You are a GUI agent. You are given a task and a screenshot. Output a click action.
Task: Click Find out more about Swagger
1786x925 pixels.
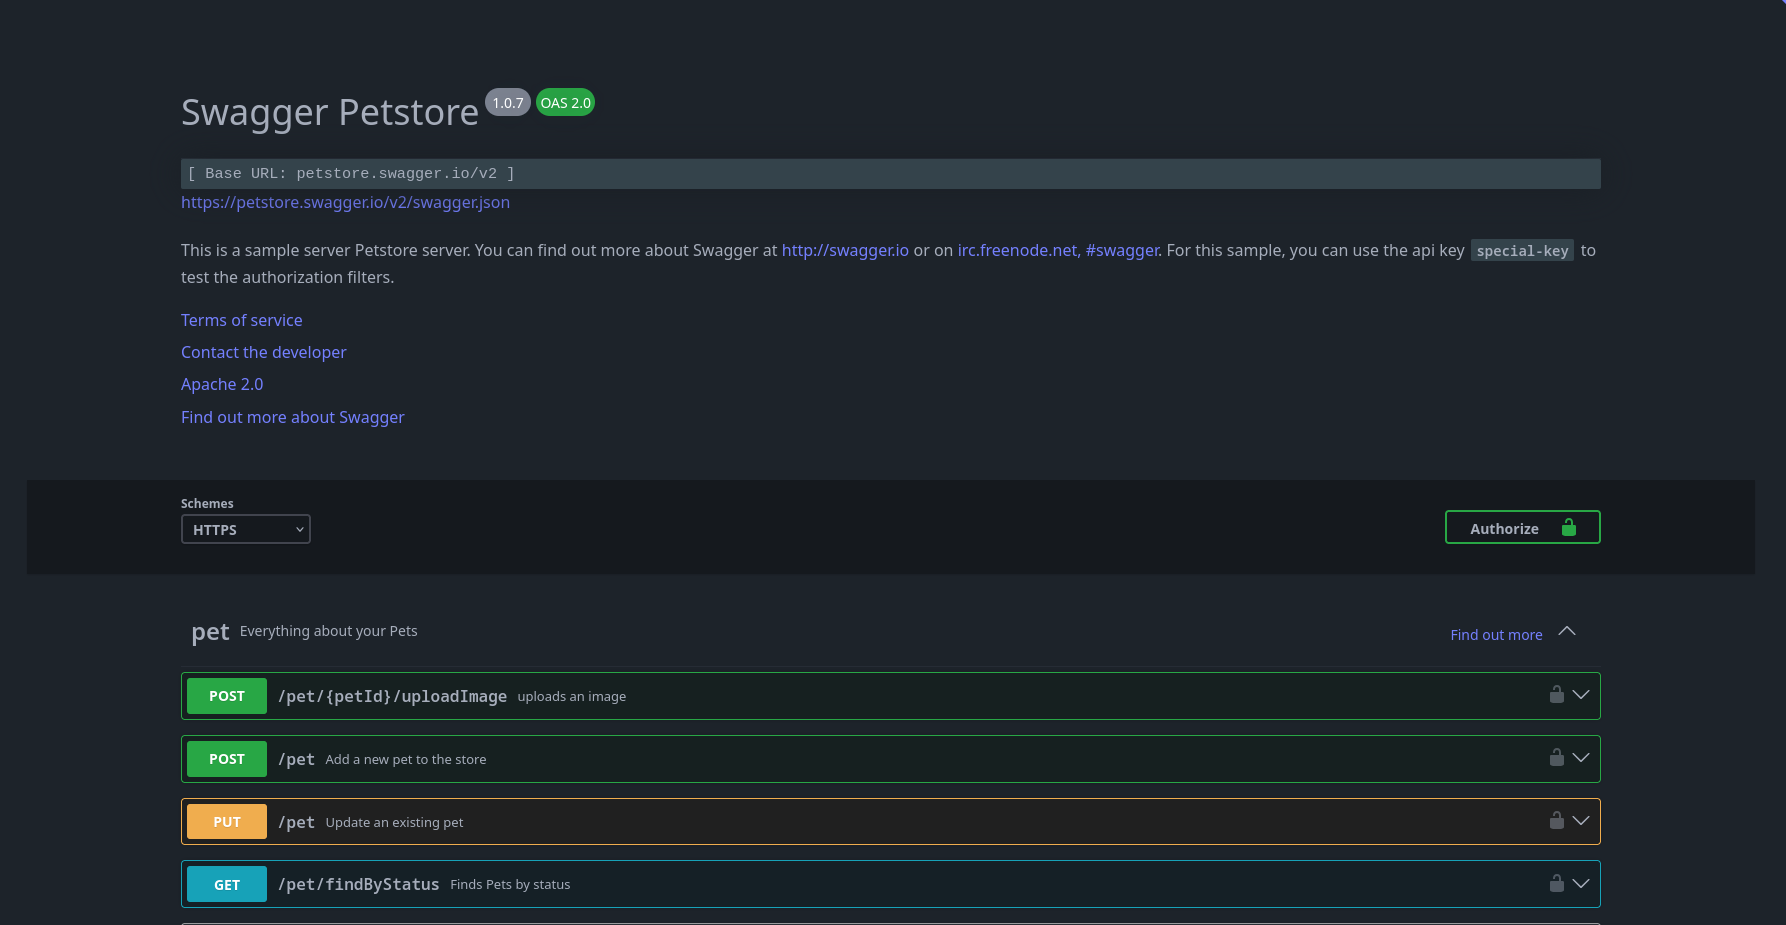[x=292, y=417]
